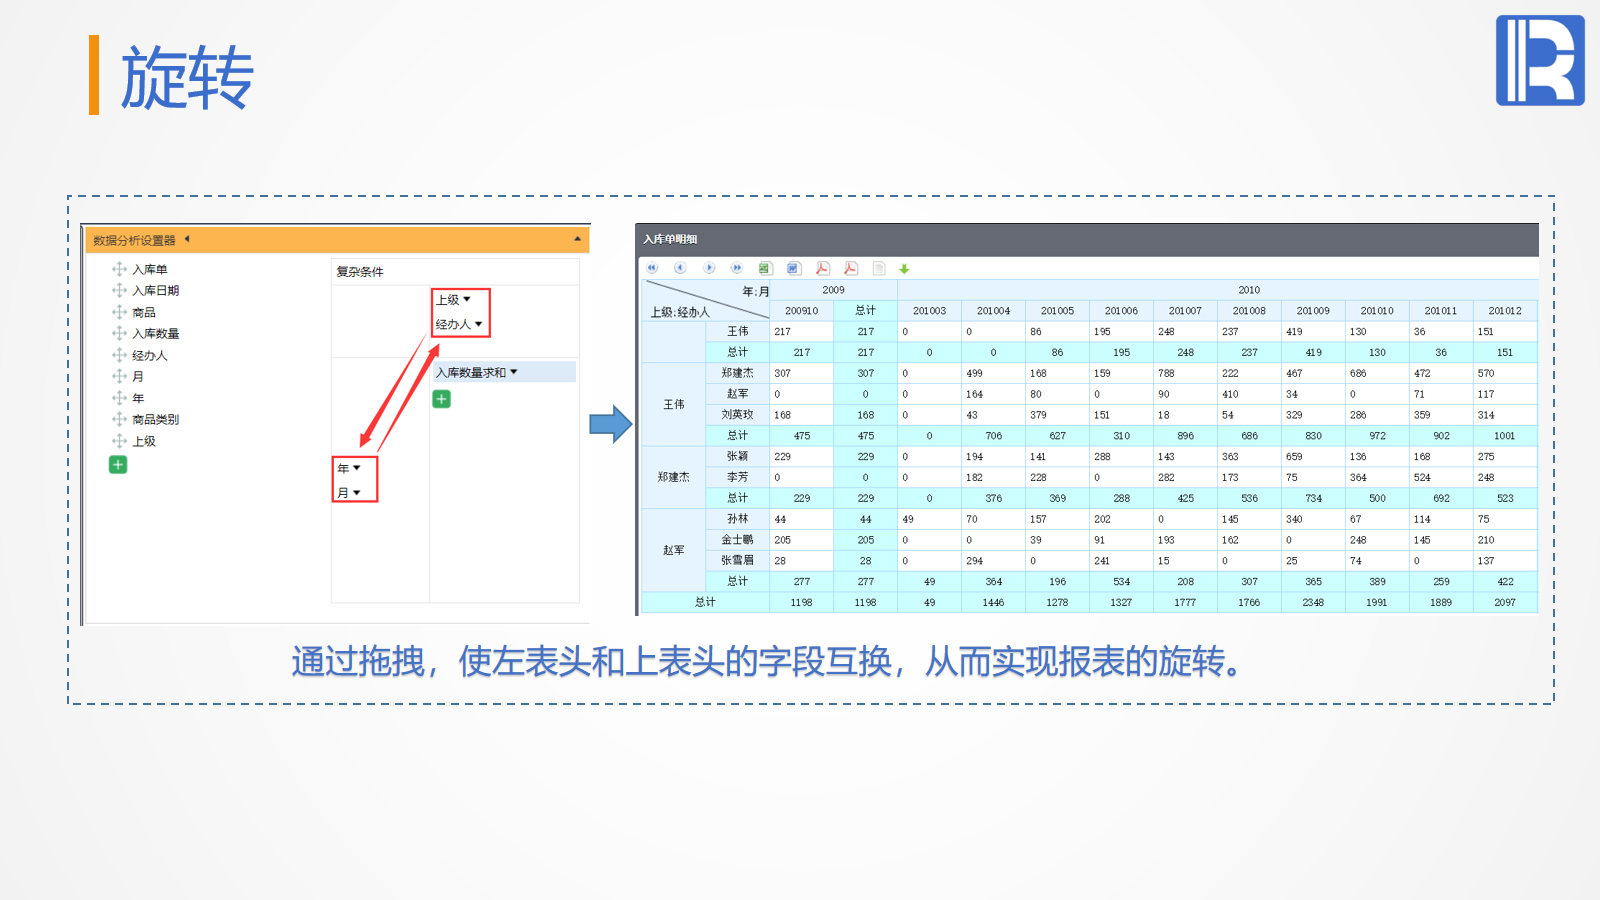
Task: Click the 201007 column header
Action: tap(1185, 311)
